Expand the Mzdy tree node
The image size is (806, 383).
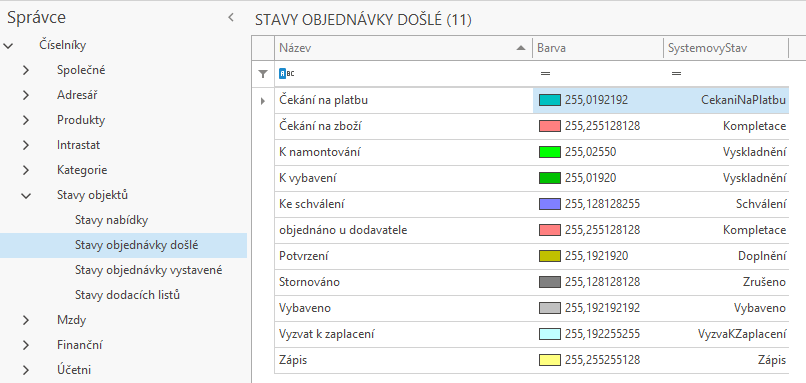[26, 320]
